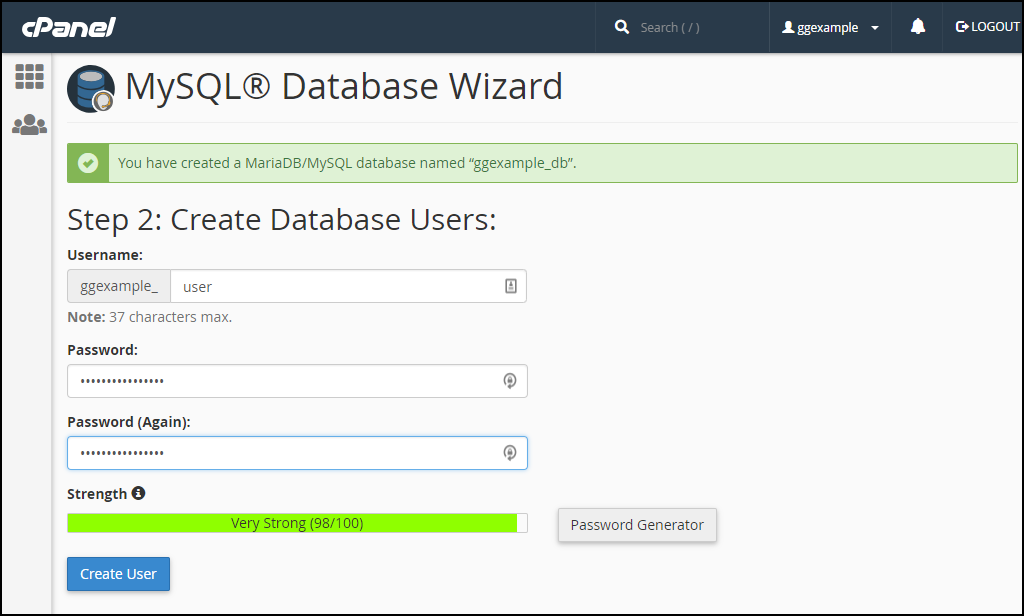
Task: Click the Strength info icon
Action: click(x=138, y=493)
